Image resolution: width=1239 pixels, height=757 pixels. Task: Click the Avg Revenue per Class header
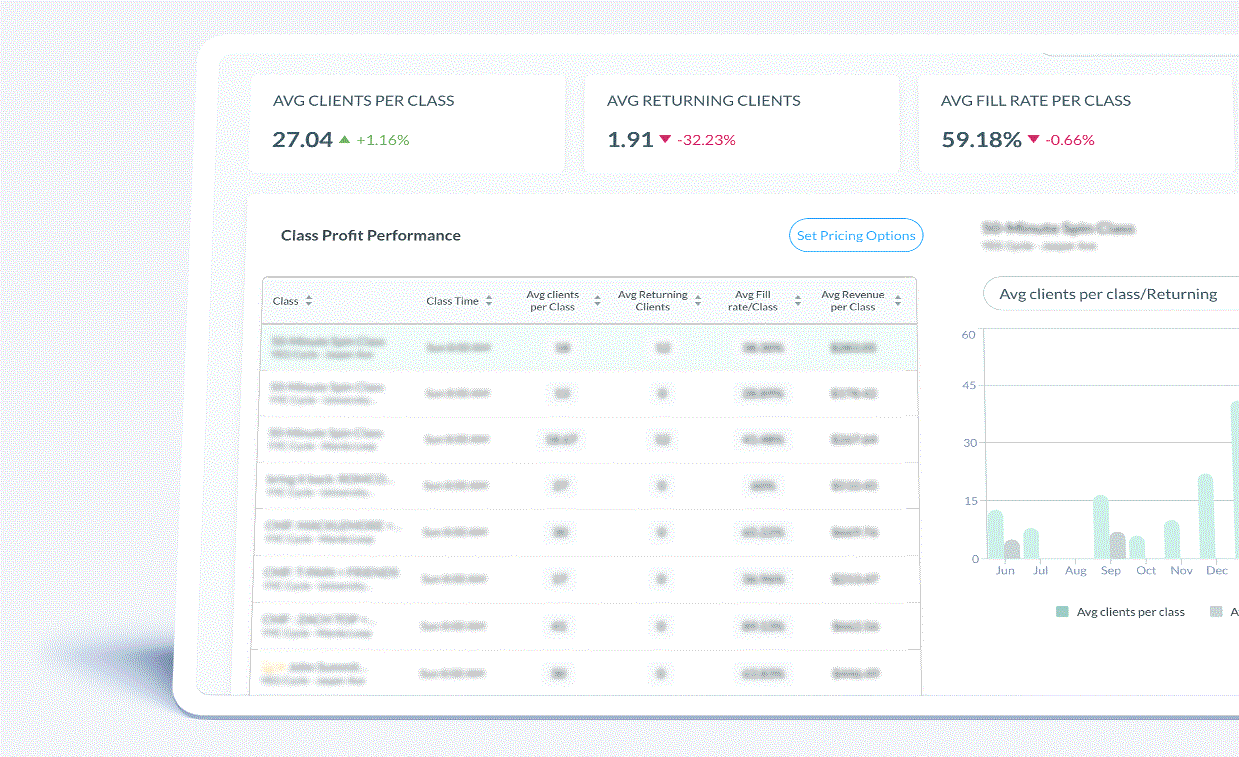[852, 301]
